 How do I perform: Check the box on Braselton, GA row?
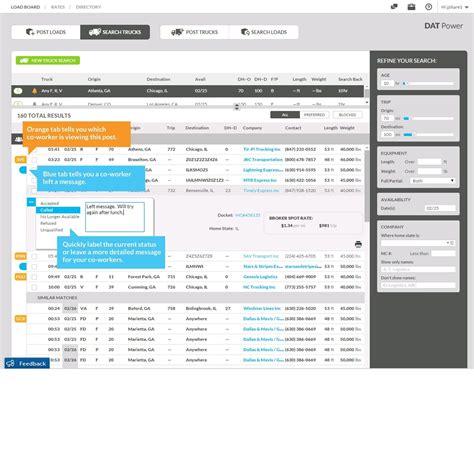[x=34, y=160]
